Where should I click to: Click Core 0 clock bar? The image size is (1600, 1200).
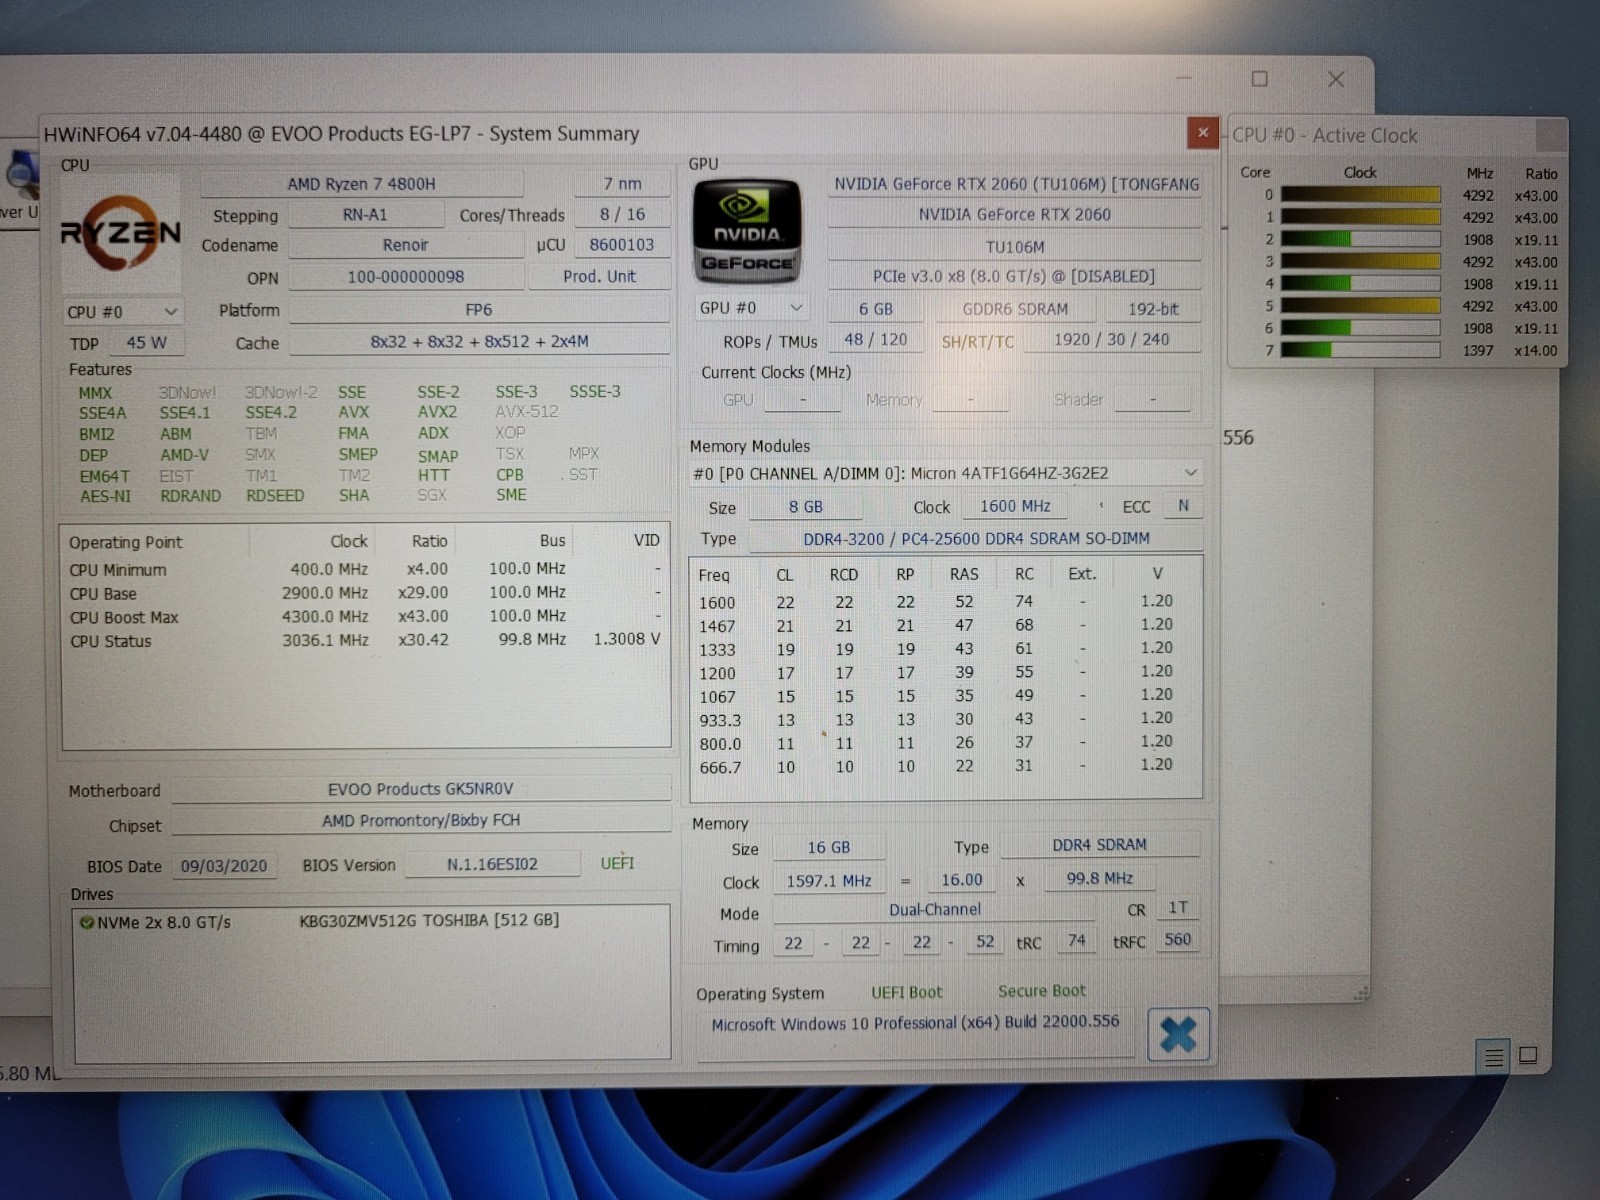tap(1361, 195)
